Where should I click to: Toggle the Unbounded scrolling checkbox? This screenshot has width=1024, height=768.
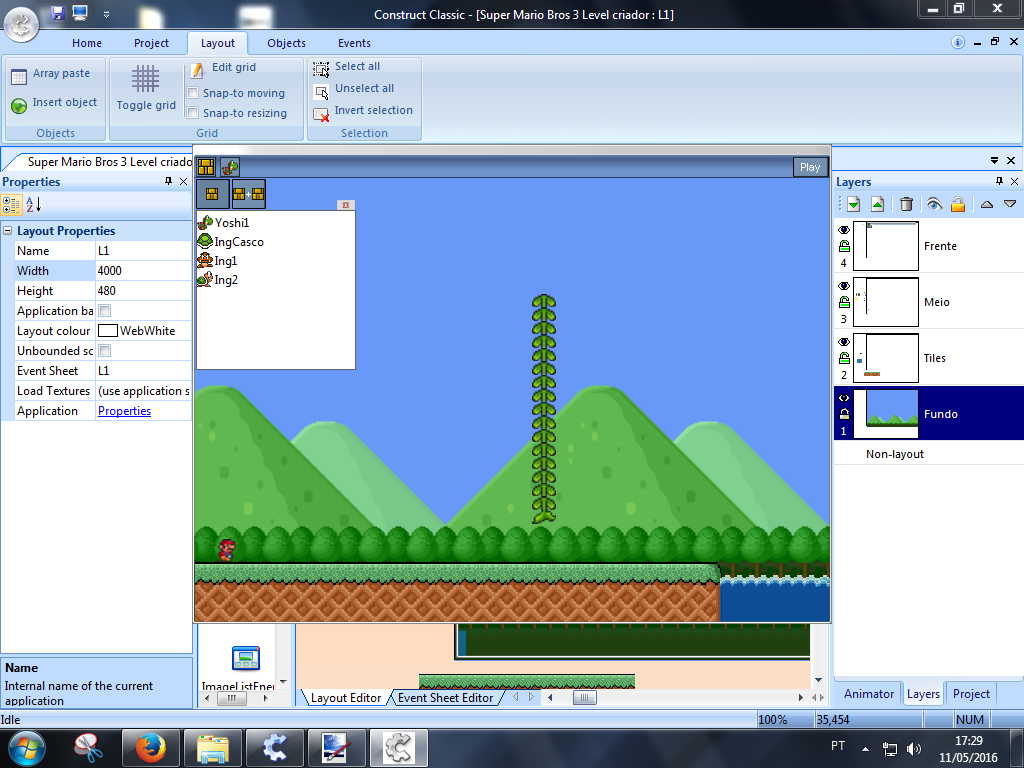[x=104, y=351]
